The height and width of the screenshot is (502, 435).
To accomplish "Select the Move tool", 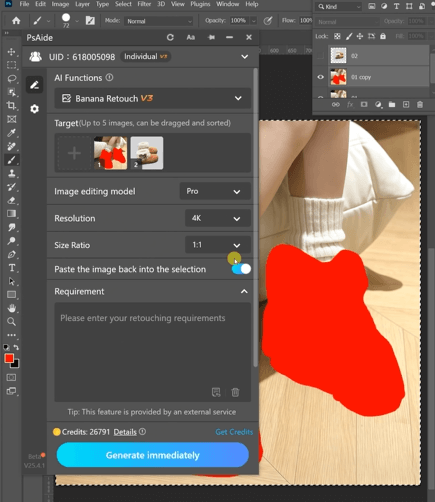I will (11, 52).
